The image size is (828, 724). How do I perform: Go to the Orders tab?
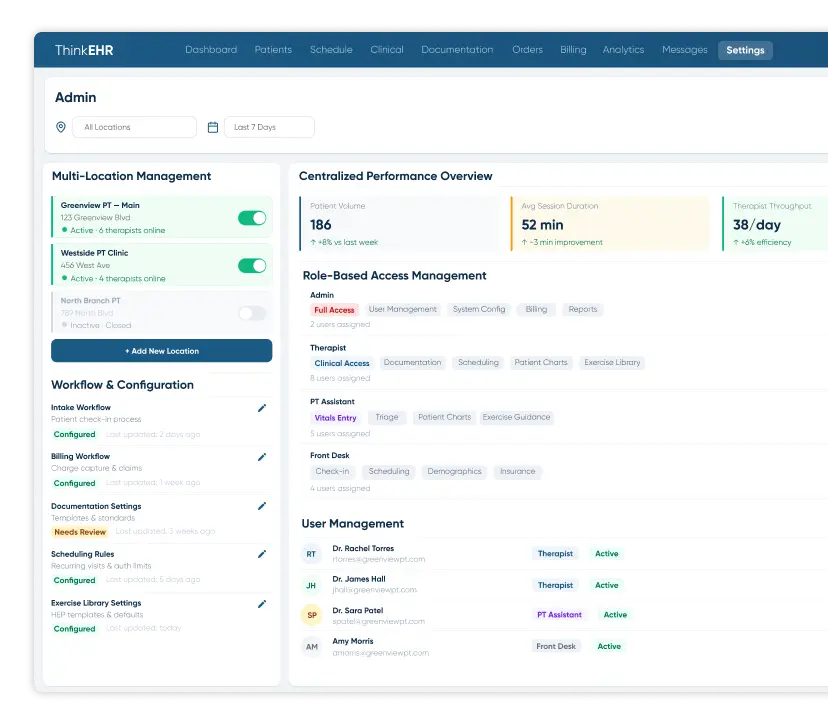tap(528, 50)
